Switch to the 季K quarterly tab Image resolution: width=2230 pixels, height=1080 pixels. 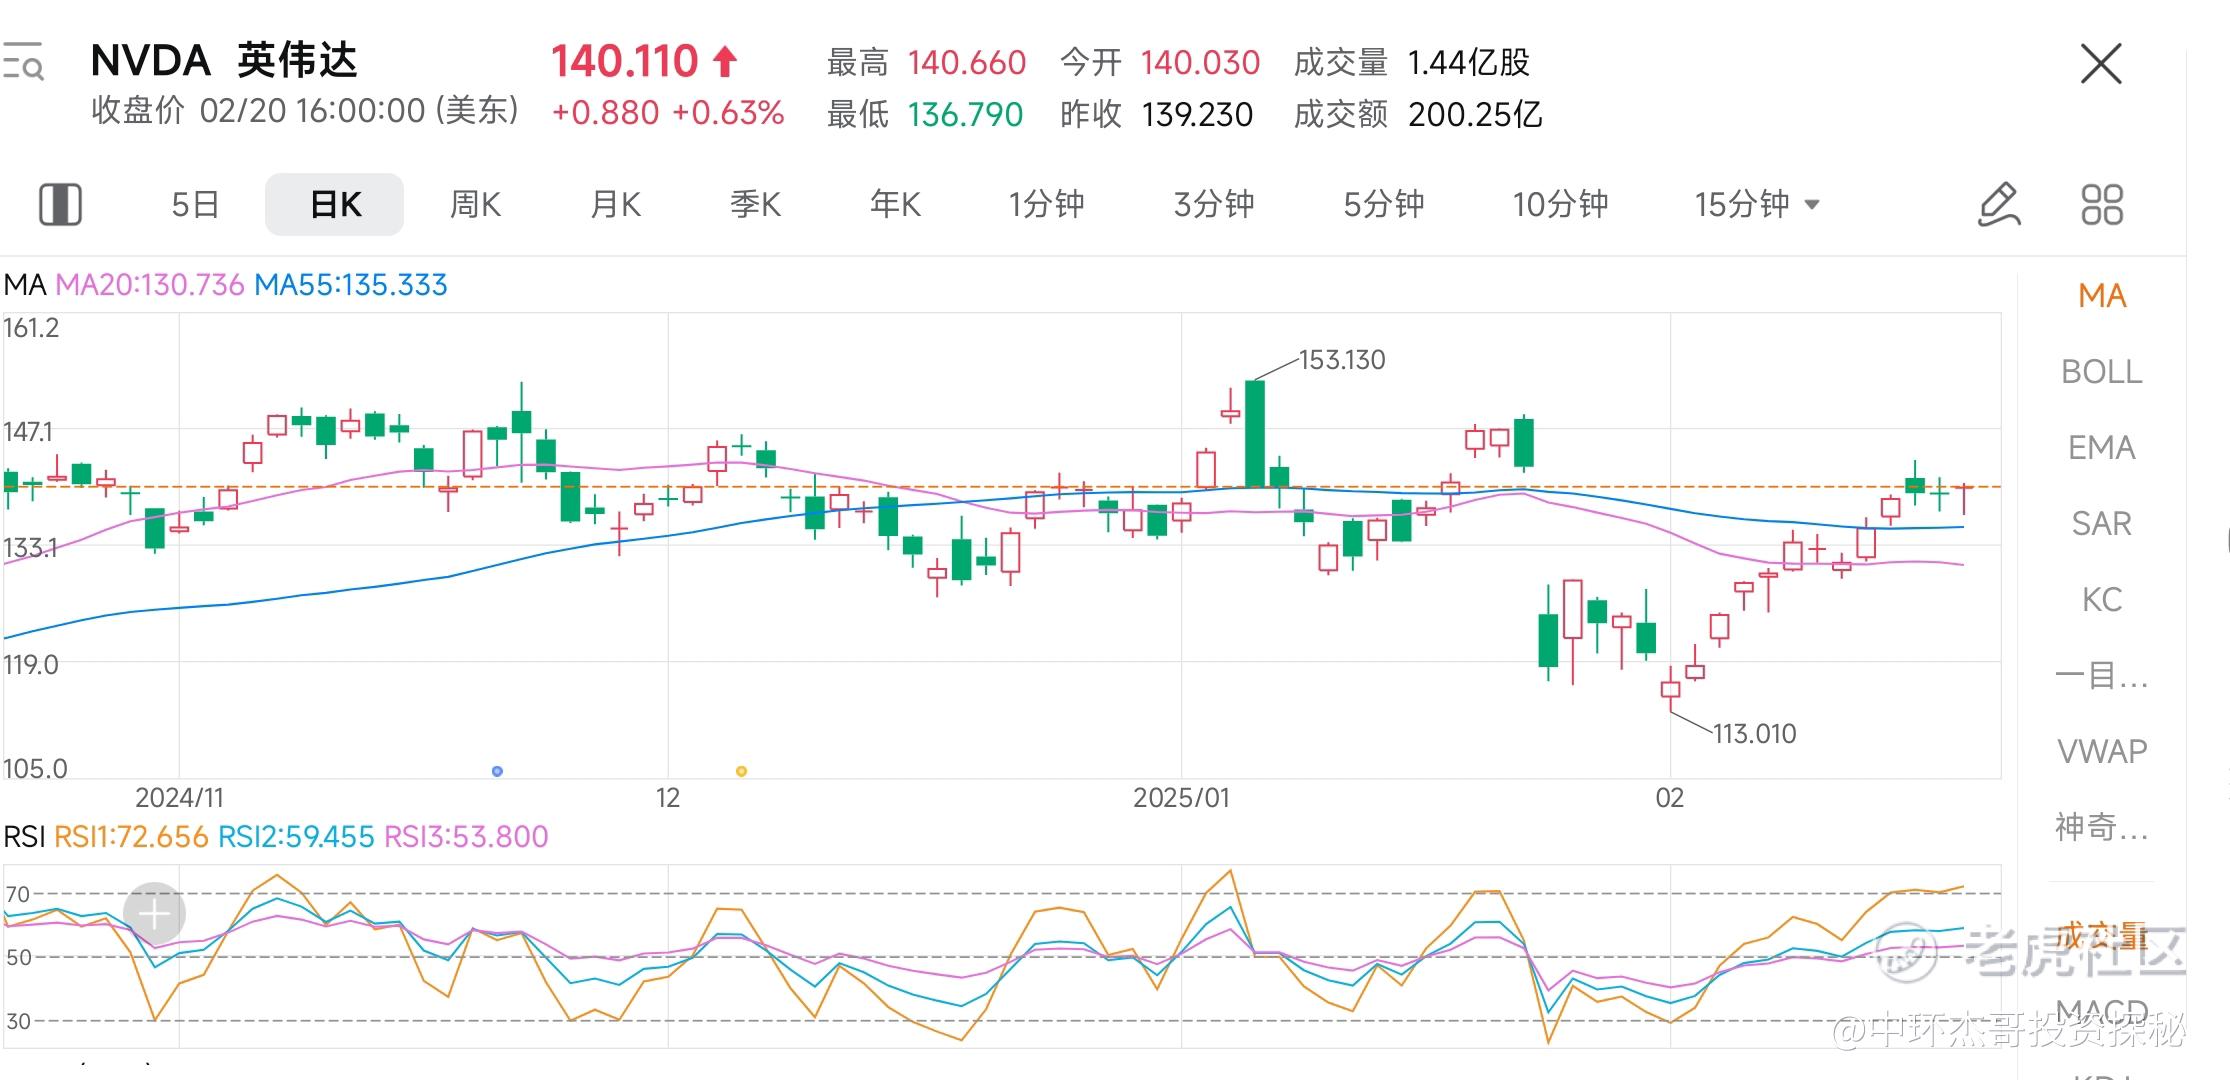click(x=755, y=205)
